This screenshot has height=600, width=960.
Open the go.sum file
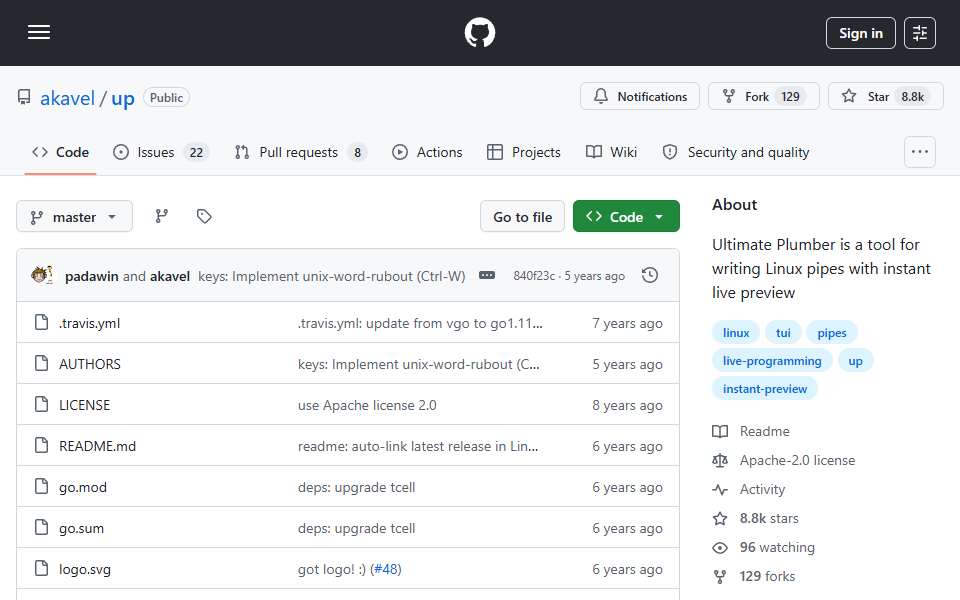point(81,528)
